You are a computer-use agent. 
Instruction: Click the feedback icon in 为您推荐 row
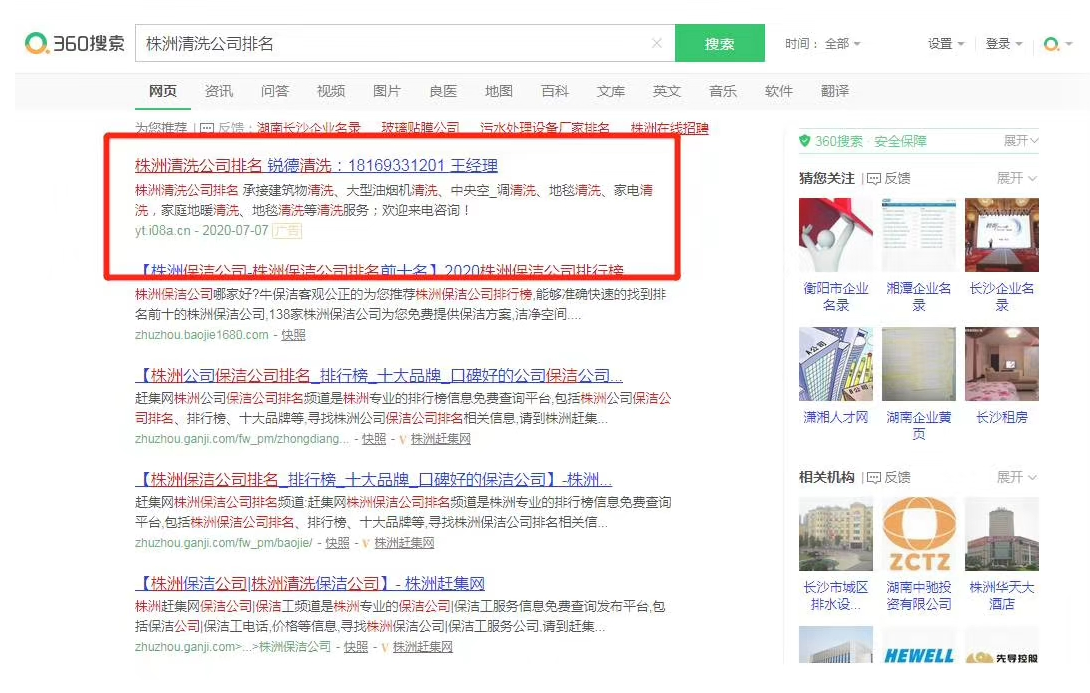[x=206, y=128]
